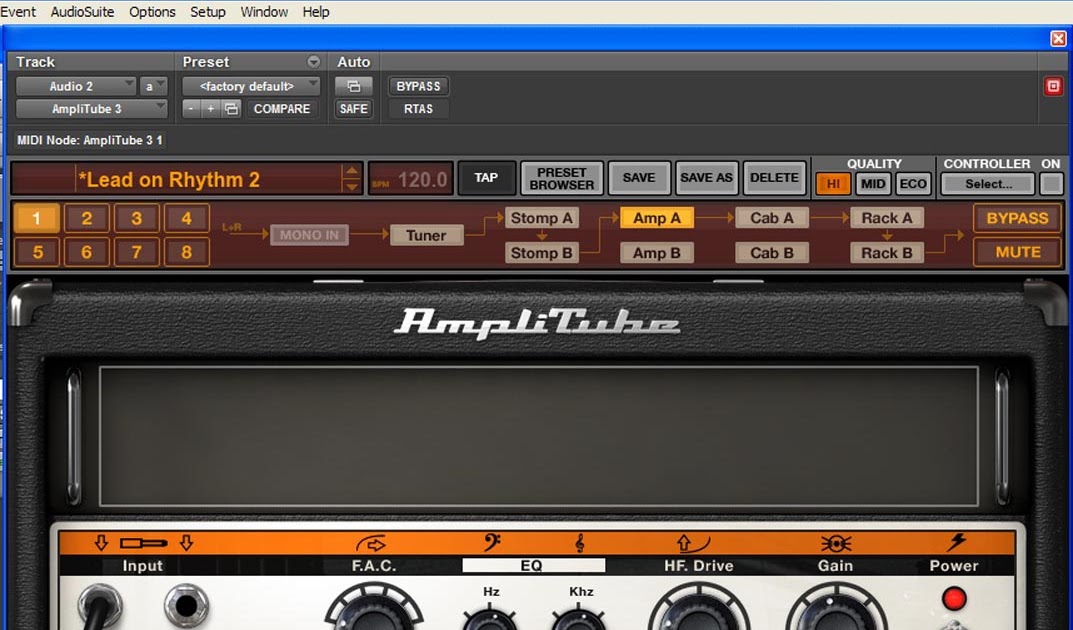The height and width of the screenshot is (630, 1073).
Task: Click the Power lightning bolt icon
Action: coord(956,542)
